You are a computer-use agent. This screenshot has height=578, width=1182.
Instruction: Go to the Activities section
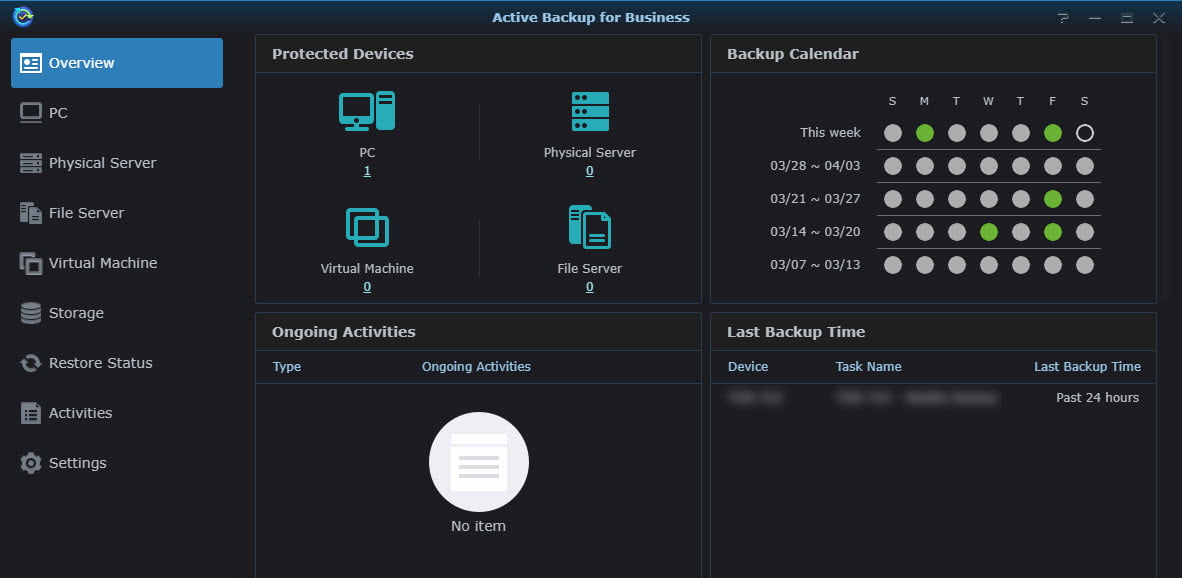[x=80, y=413]
